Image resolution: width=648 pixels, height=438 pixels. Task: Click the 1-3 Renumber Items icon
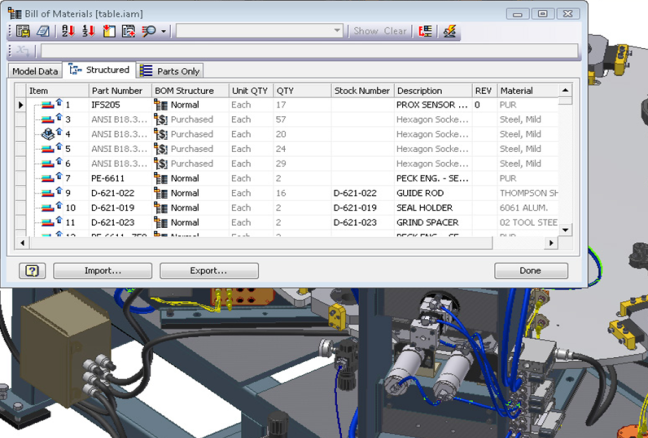[x=88, y=31]
